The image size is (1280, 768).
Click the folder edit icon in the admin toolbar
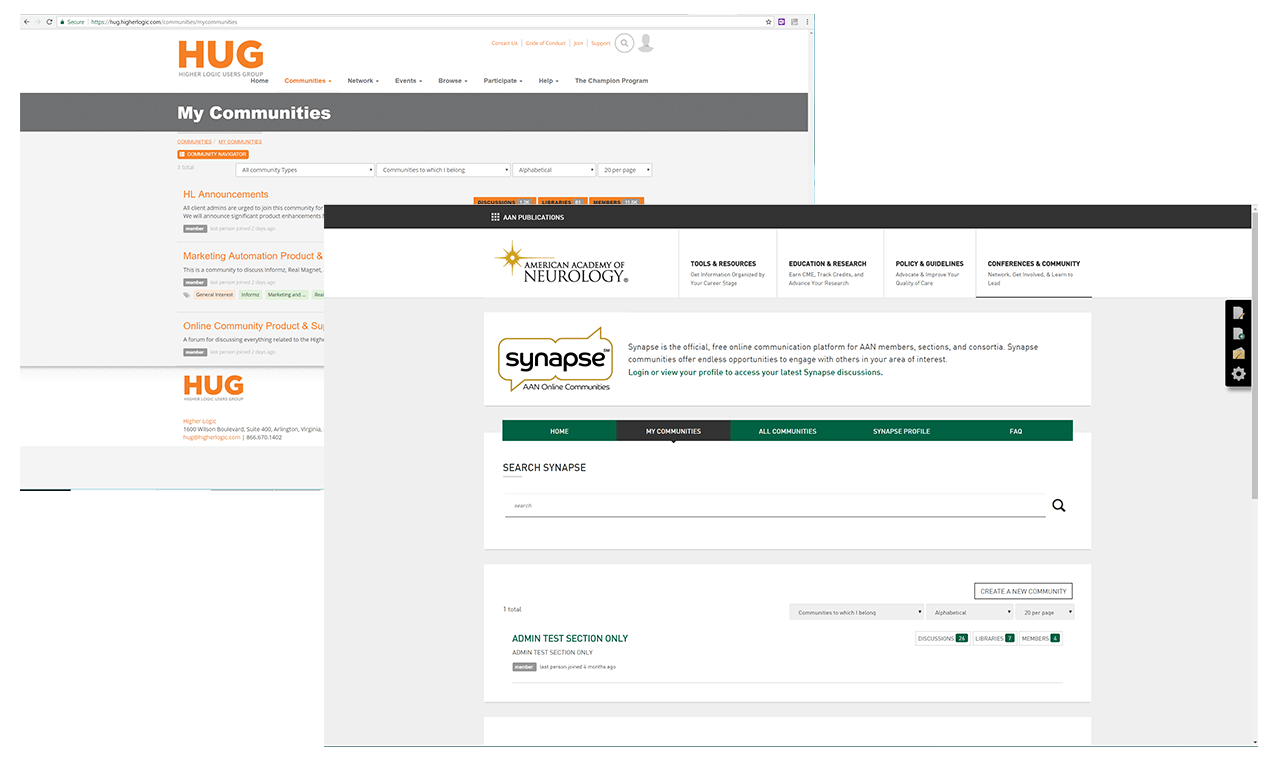point(1239,353)
